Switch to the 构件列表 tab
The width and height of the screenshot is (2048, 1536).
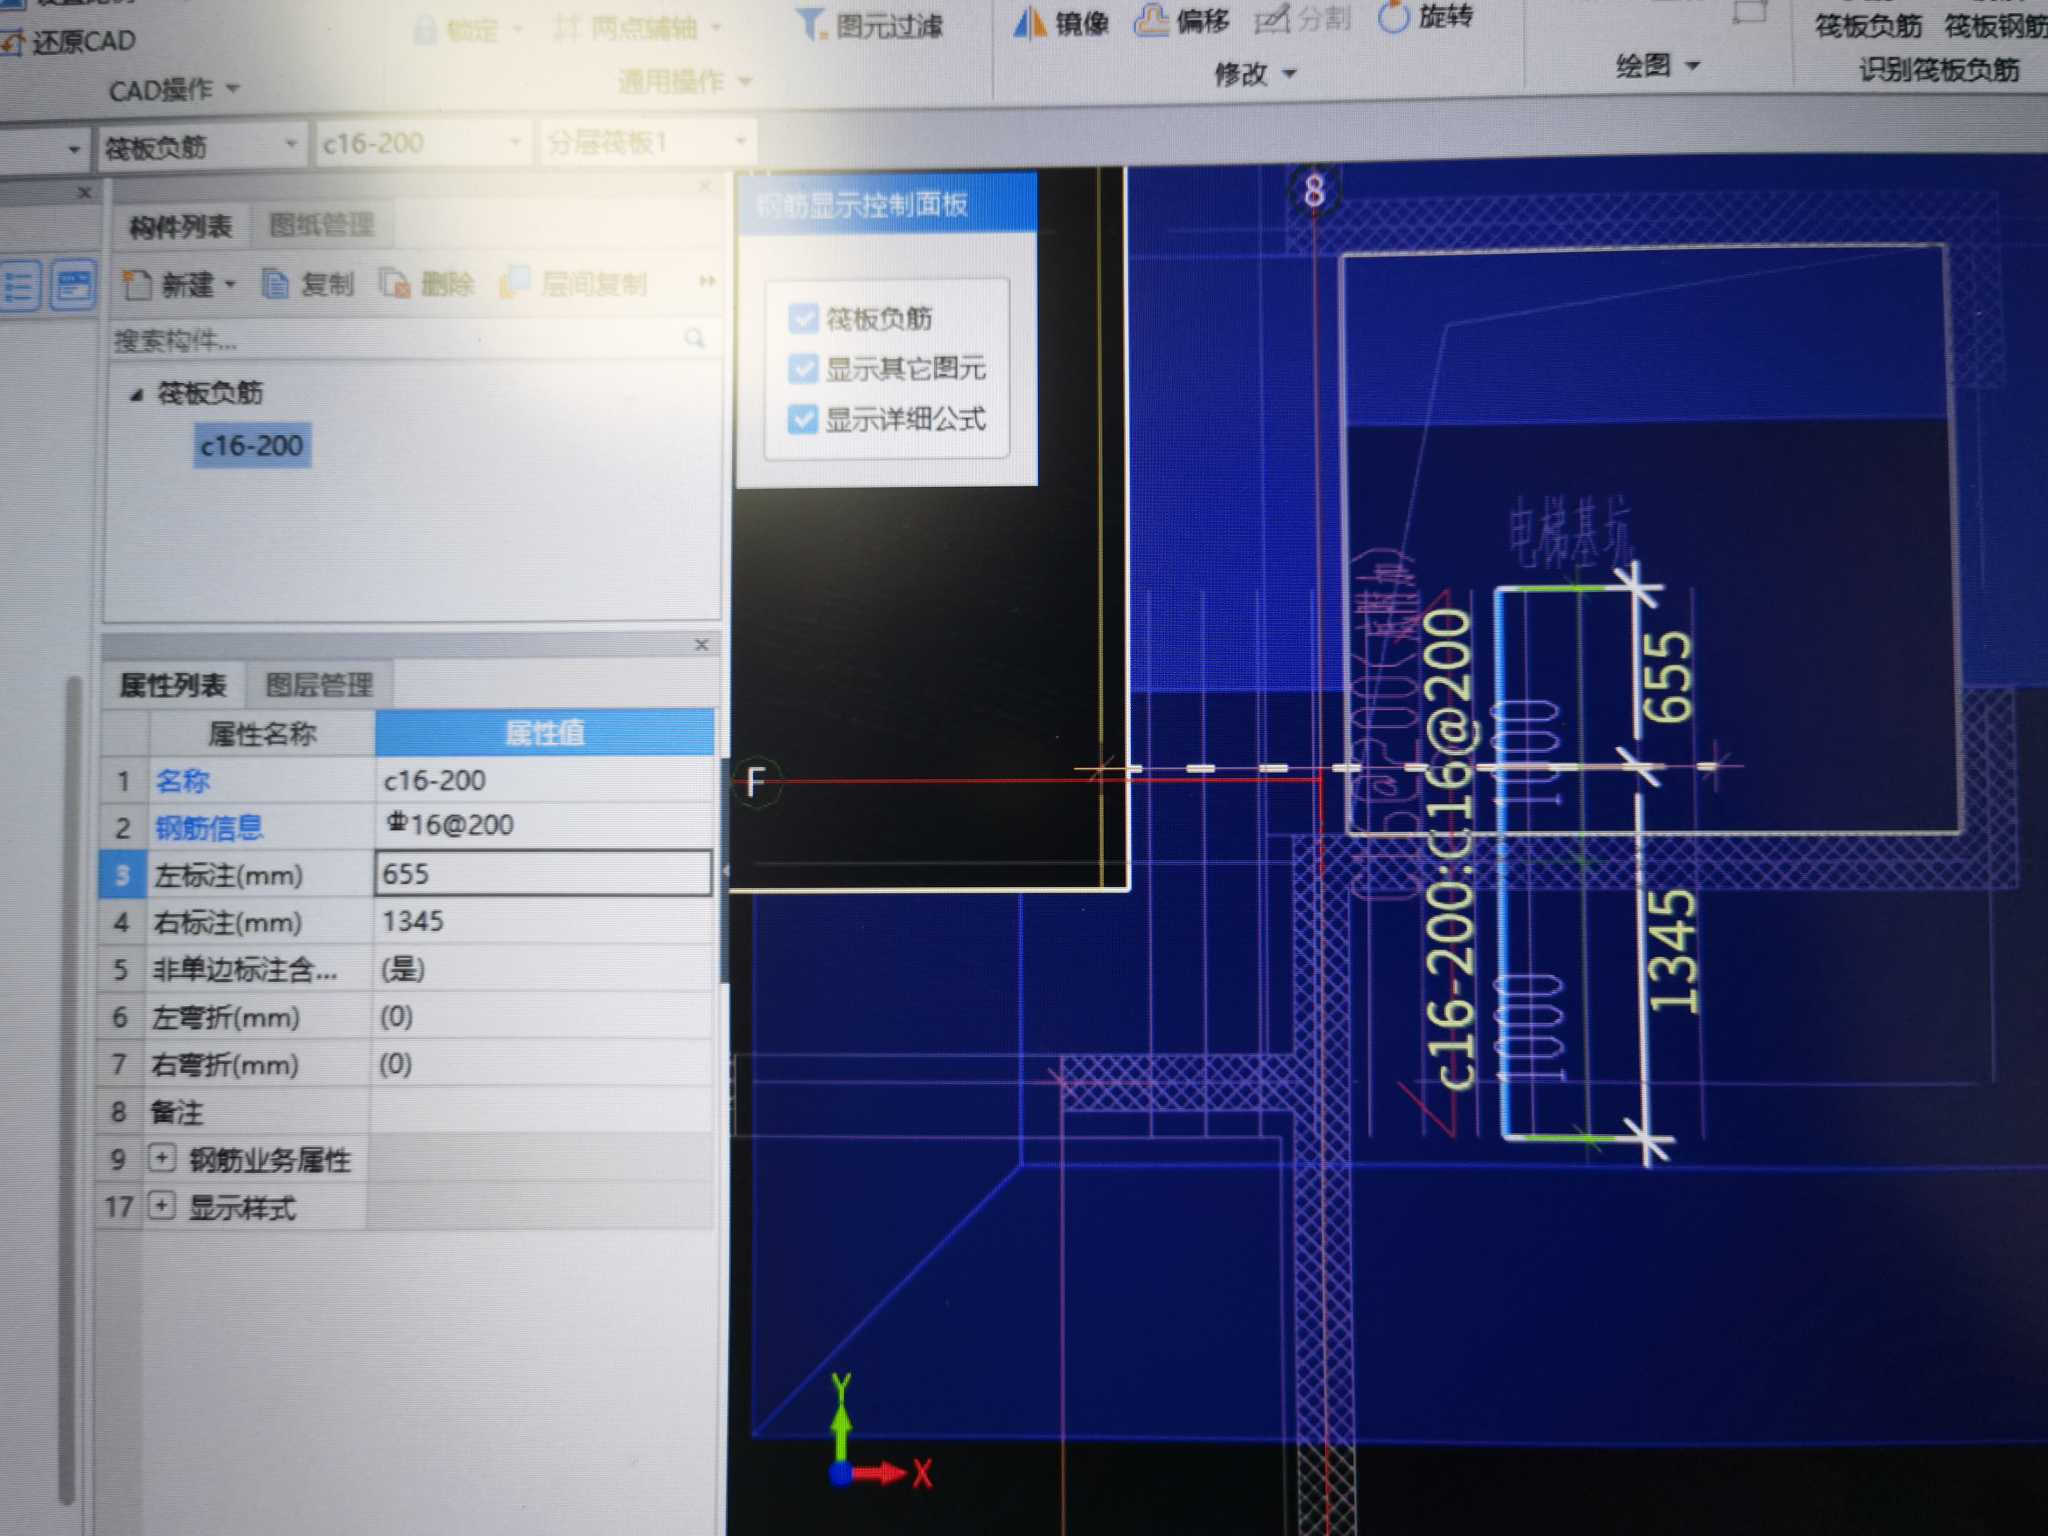coord(180,227)
